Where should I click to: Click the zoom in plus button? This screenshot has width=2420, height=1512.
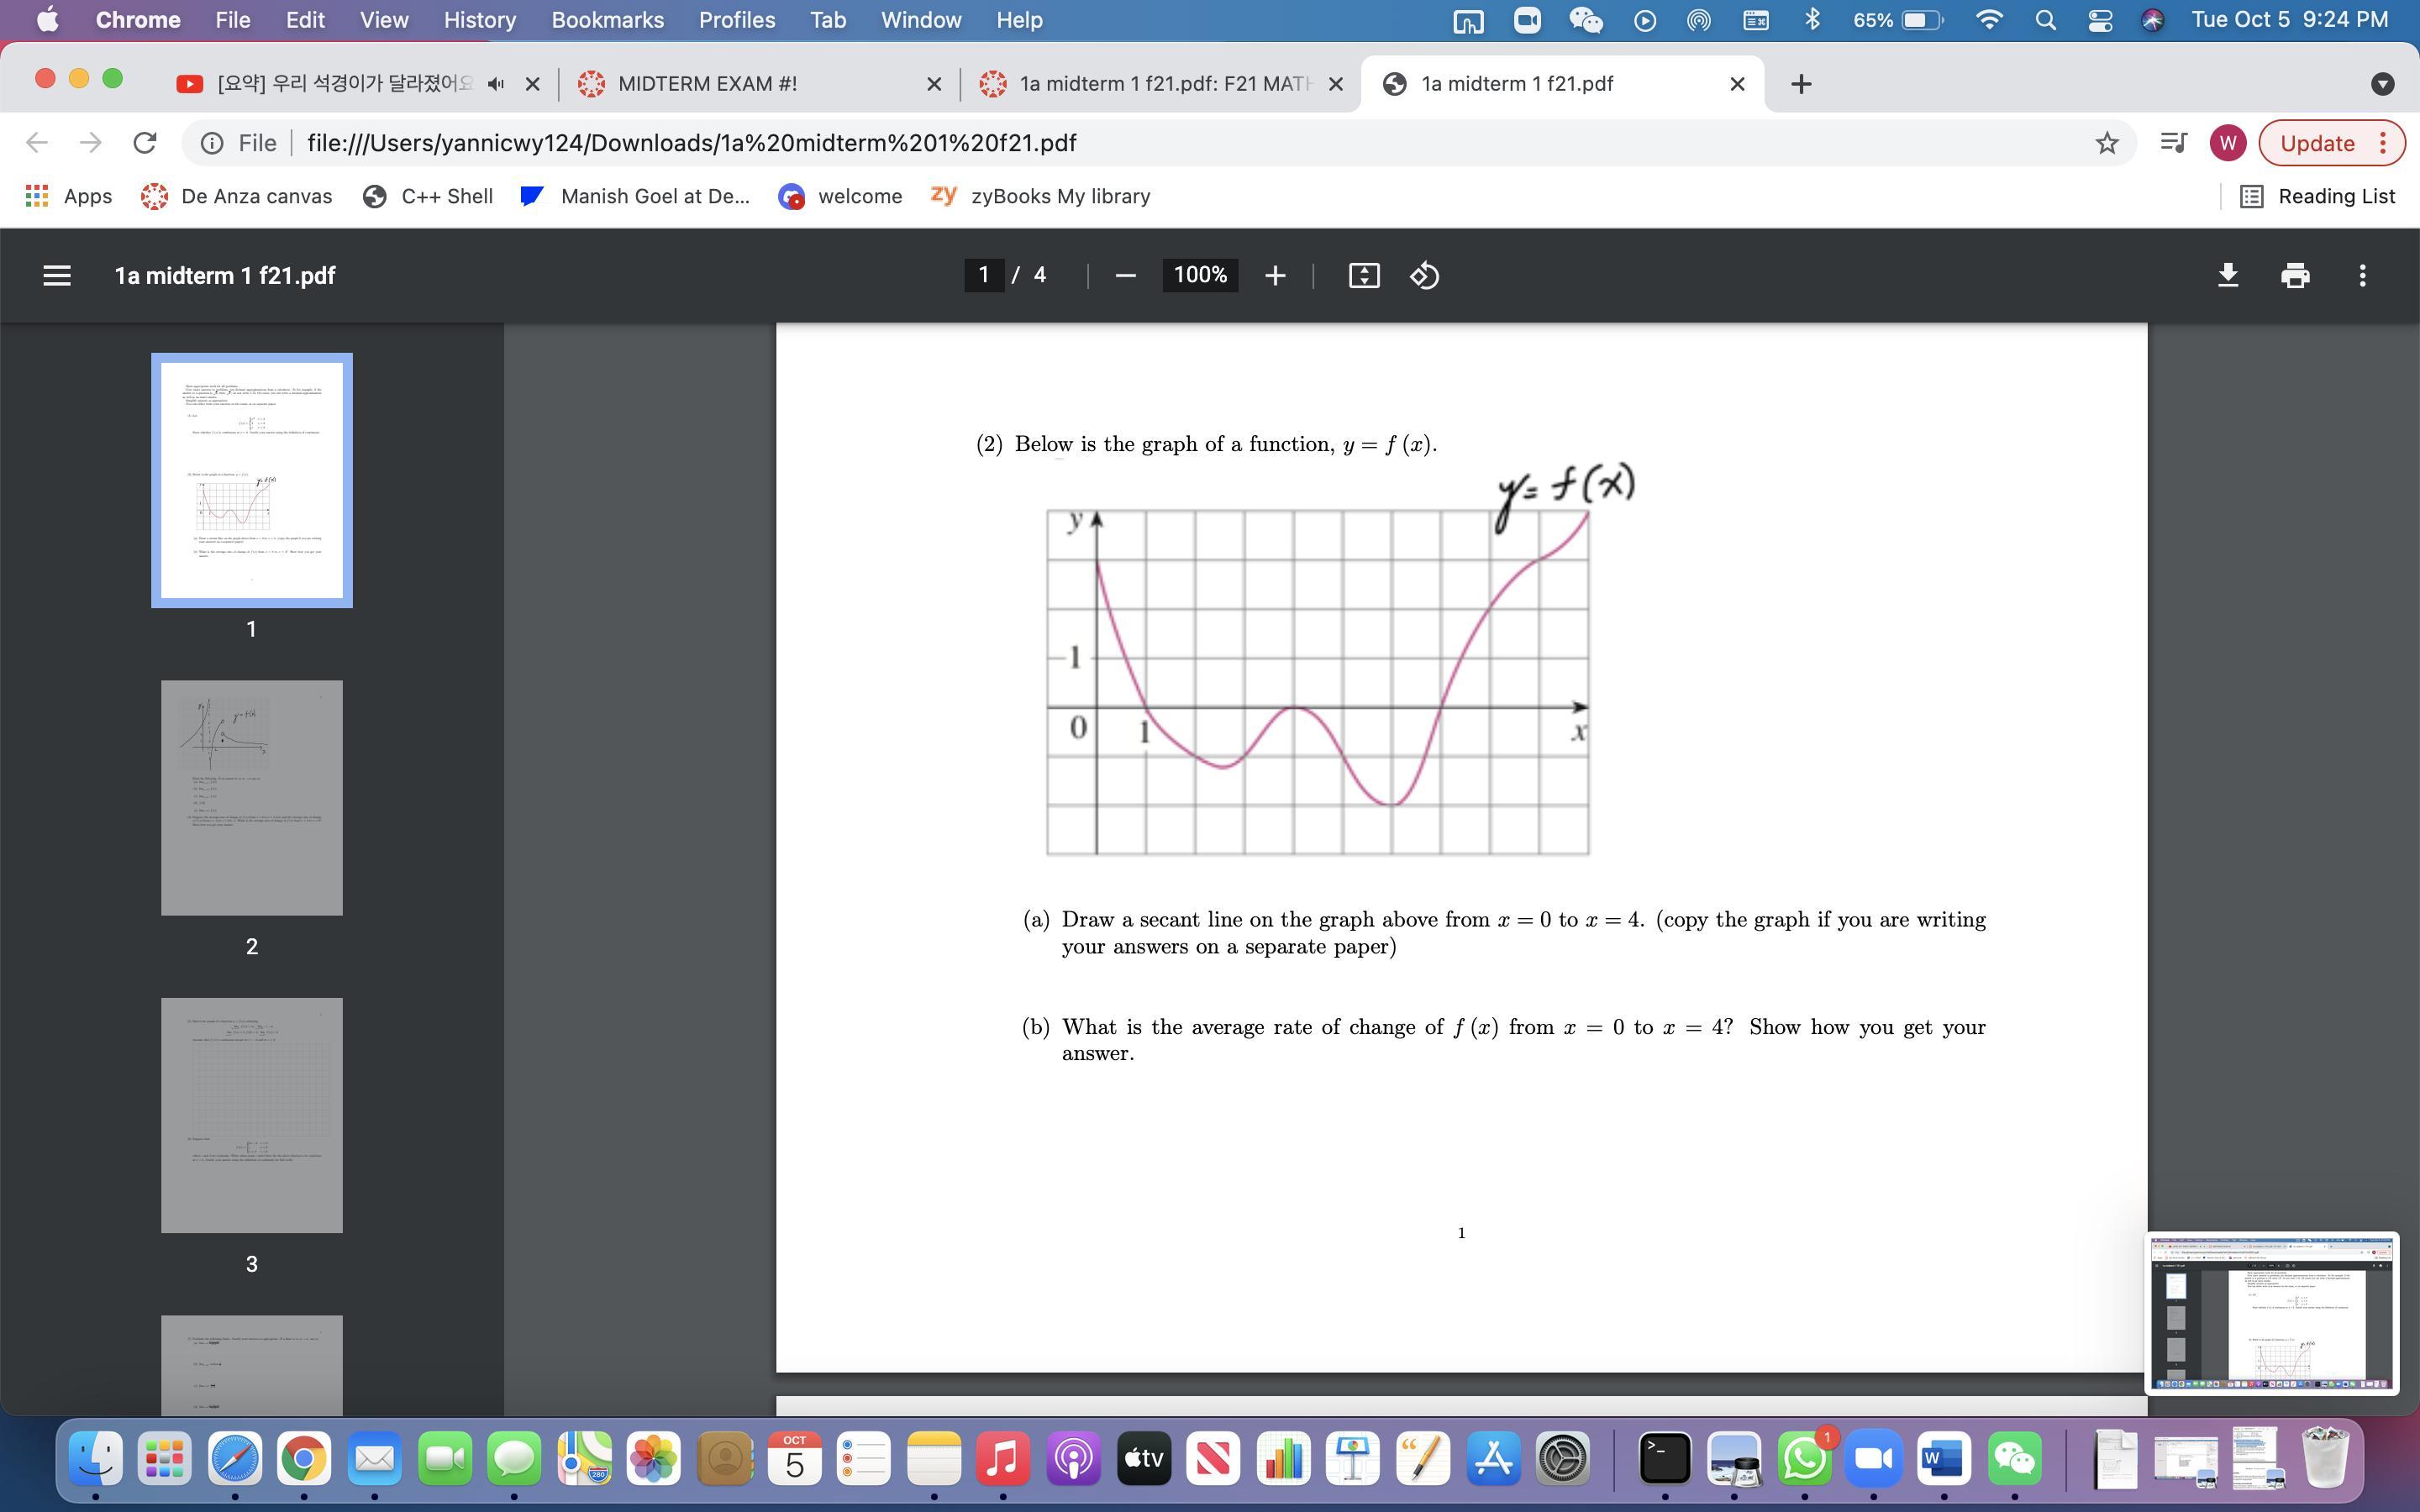point(1274,275)
